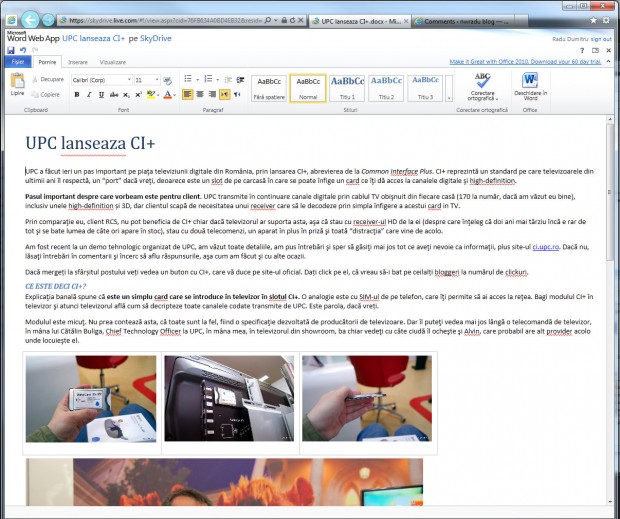Screen dimensions: 620x519
Task: Save the document with the floppy icon
Action: (11, 50)
